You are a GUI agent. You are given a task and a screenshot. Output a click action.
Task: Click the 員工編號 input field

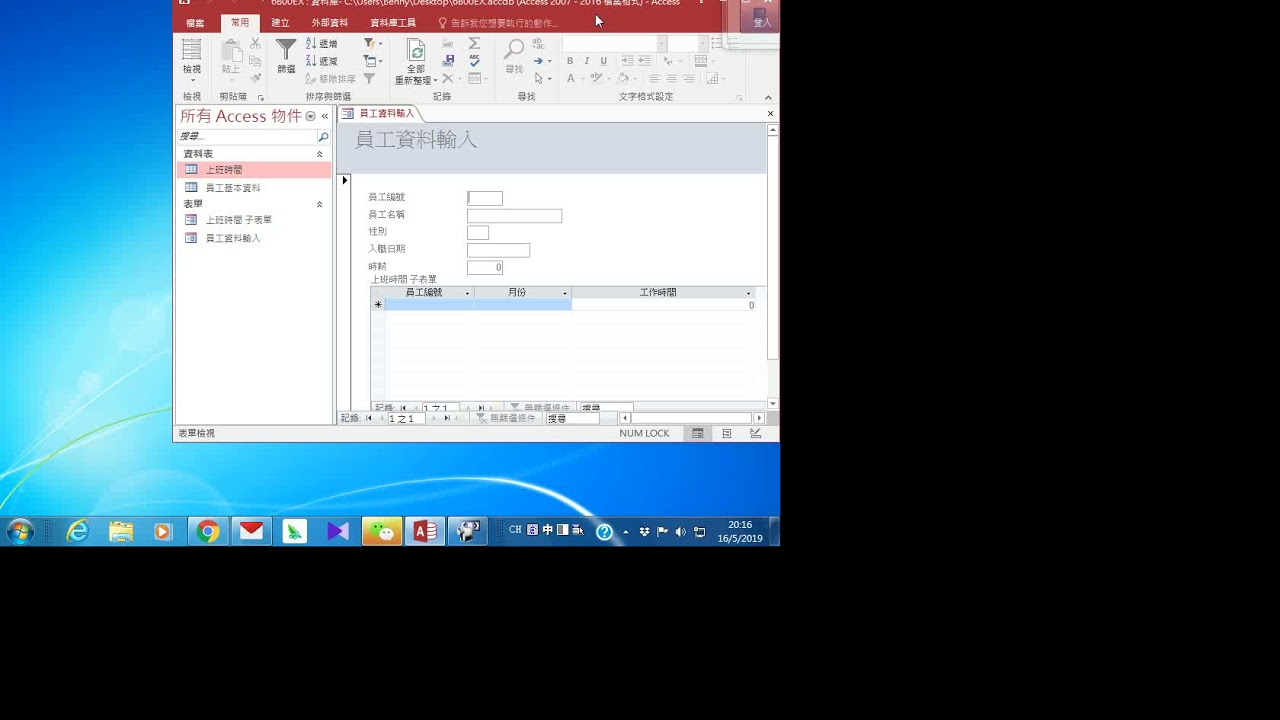pyautogui.click(x=485, y=198)
